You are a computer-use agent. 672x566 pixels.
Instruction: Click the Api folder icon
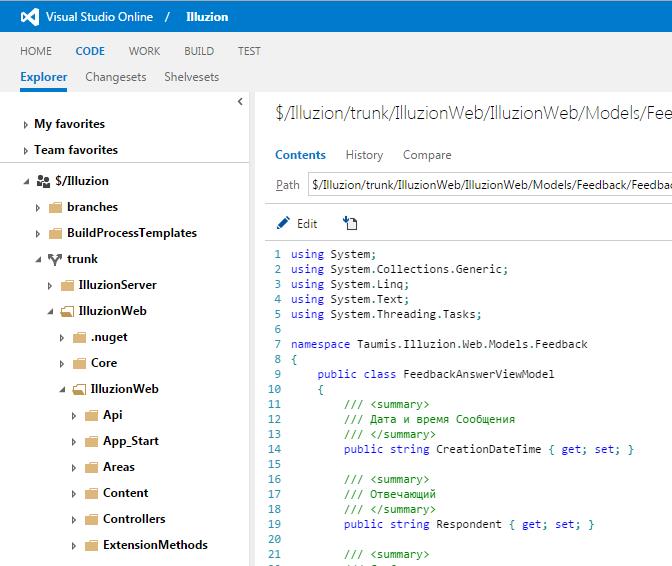click(91, 416)
